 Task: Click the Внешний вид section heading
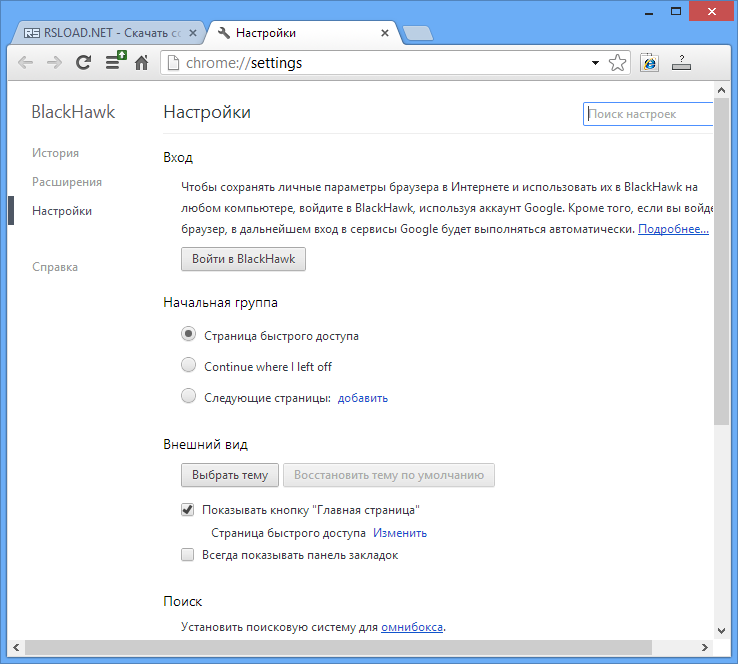click(x=205, y=444)
